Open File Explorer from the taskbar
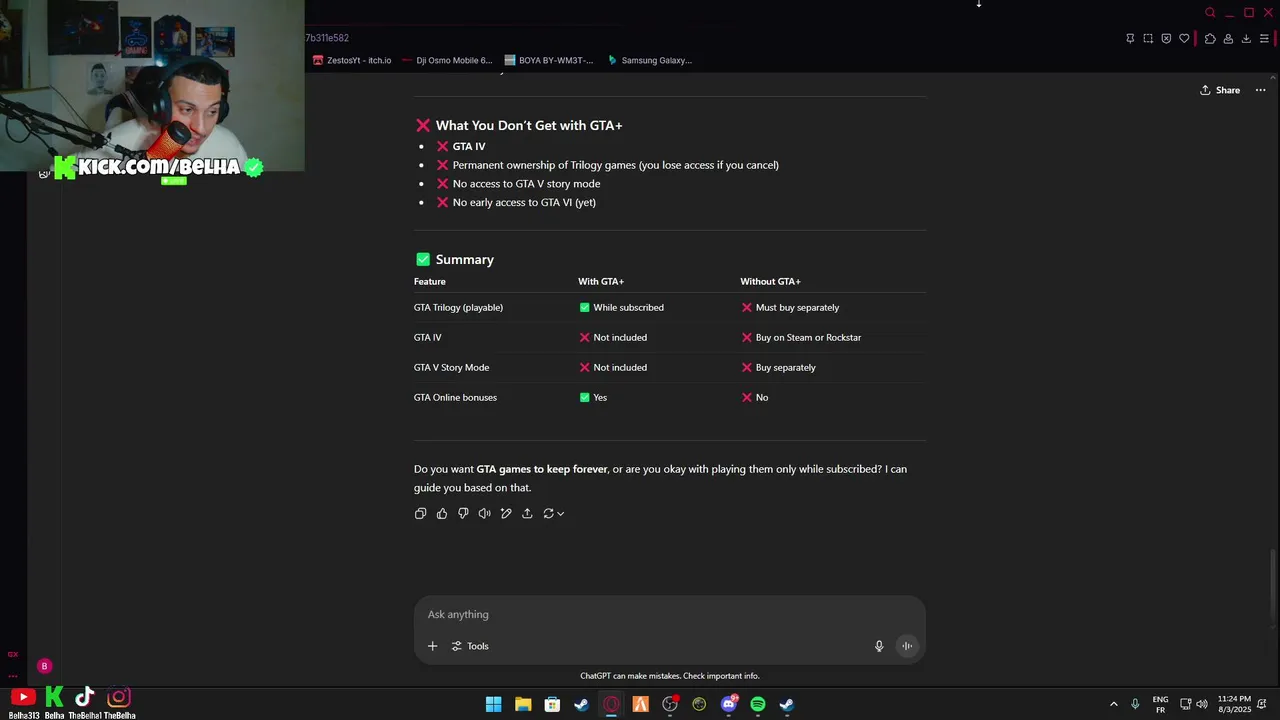The height and width of the screenshot is (720, 1280). [523, 704]
